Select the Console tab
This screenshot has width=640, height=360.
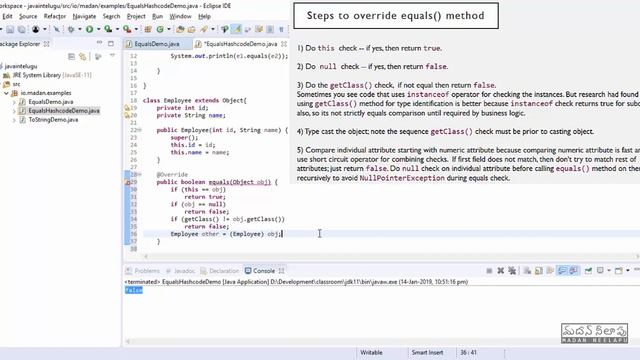coord(264,271)
